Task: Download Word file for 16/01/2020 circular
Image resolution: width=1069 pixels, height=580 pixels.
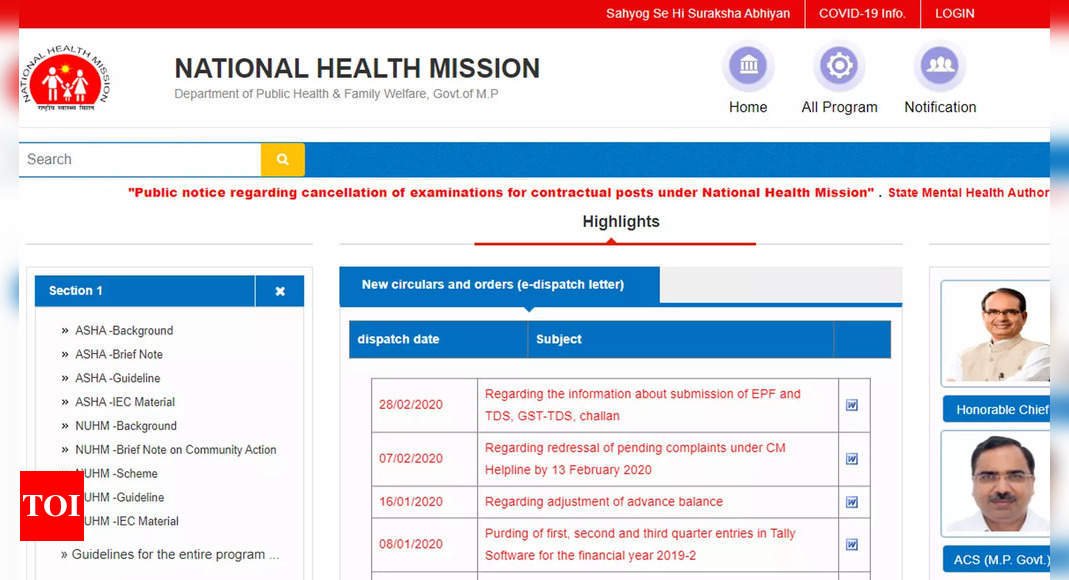Action: tap(852, 502)
